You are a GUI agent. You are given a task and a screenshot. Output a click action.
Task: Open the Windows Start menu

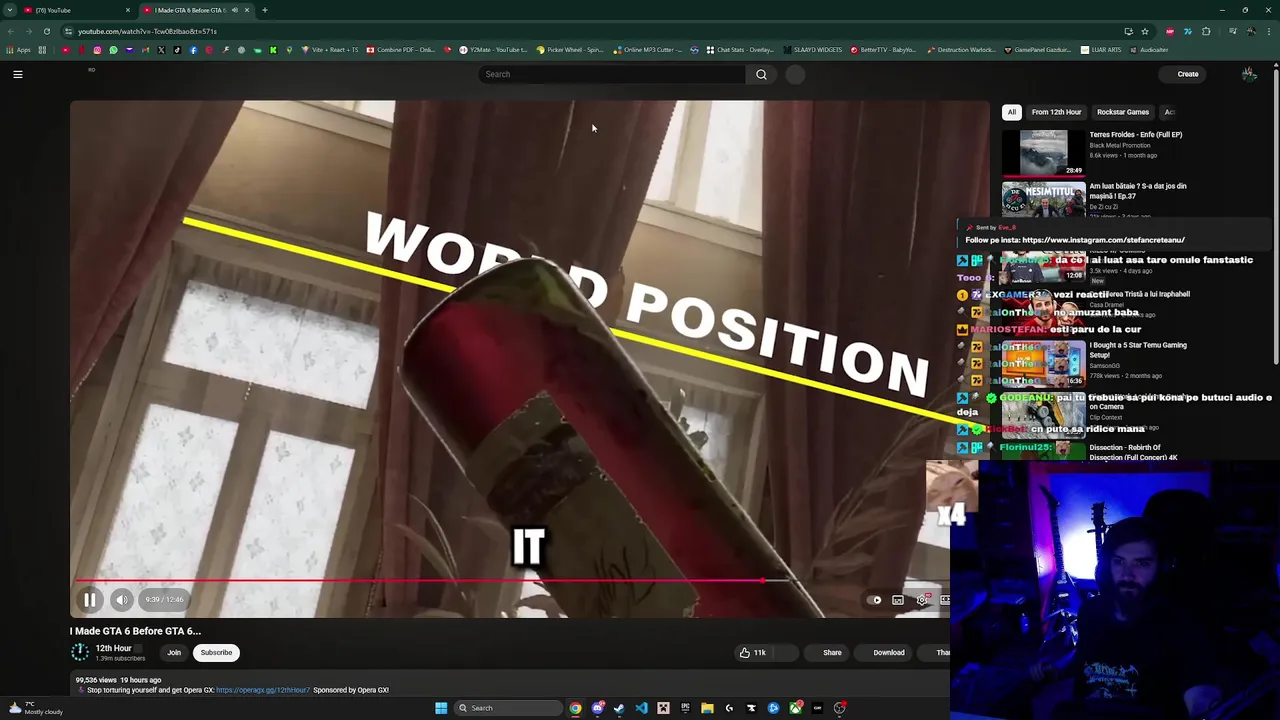tap(441, 708)
